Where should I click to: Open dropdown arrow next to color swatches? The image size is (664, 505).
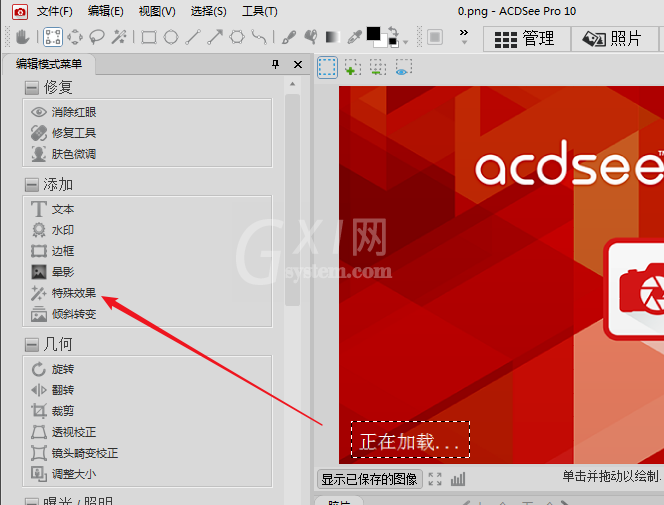pyautogui.click(x=405, y=42)
